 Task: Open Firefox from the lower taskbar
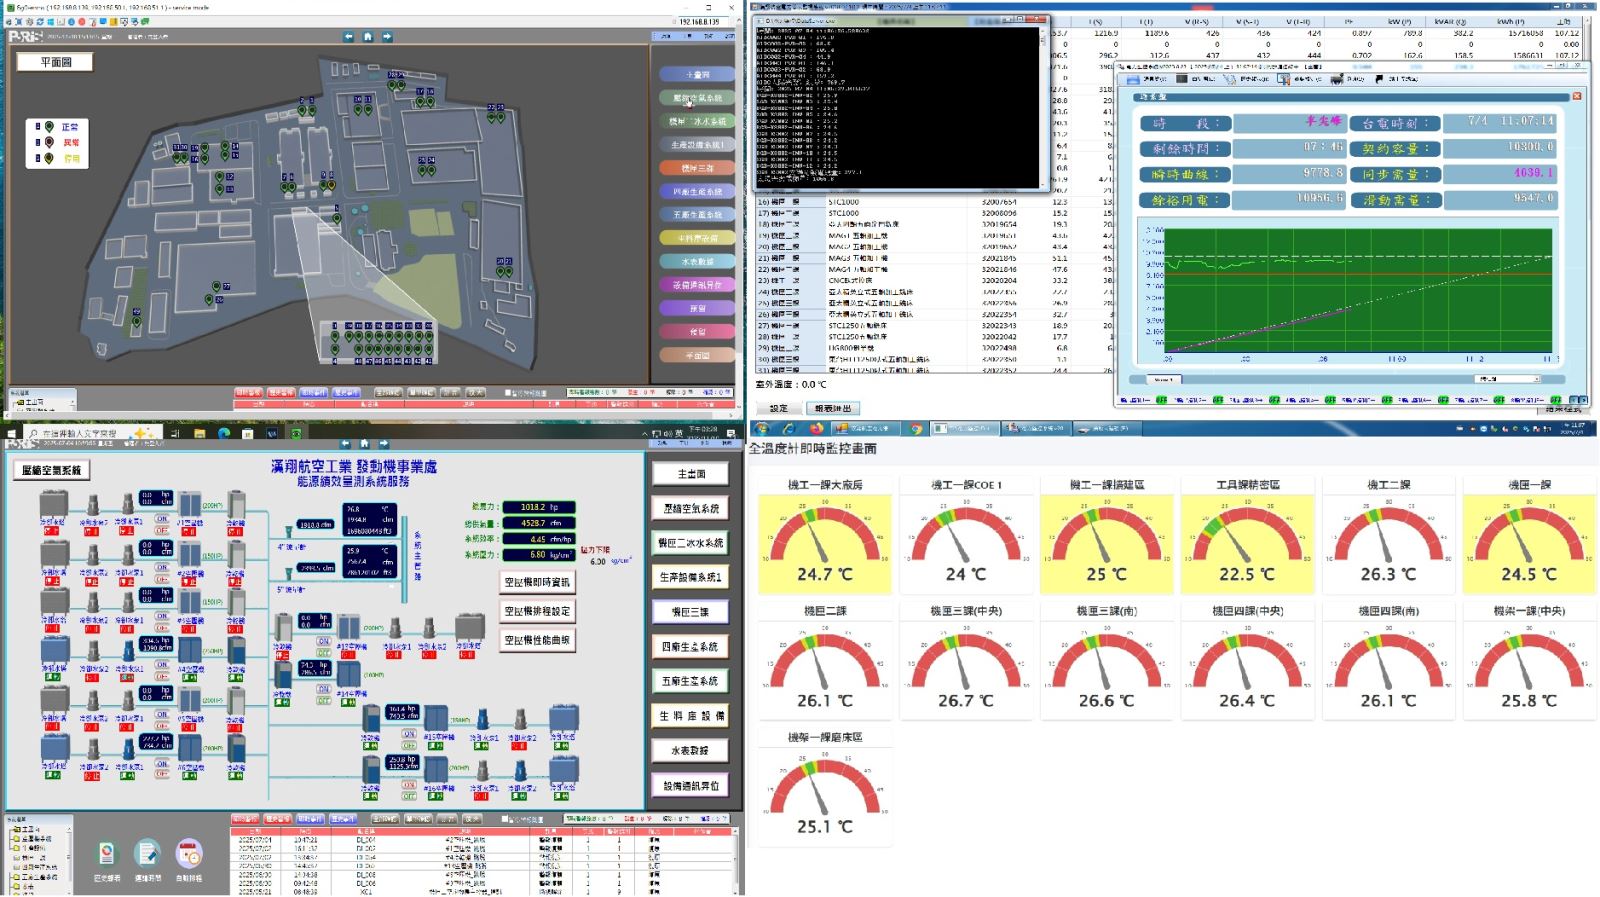tap(817, 429)
